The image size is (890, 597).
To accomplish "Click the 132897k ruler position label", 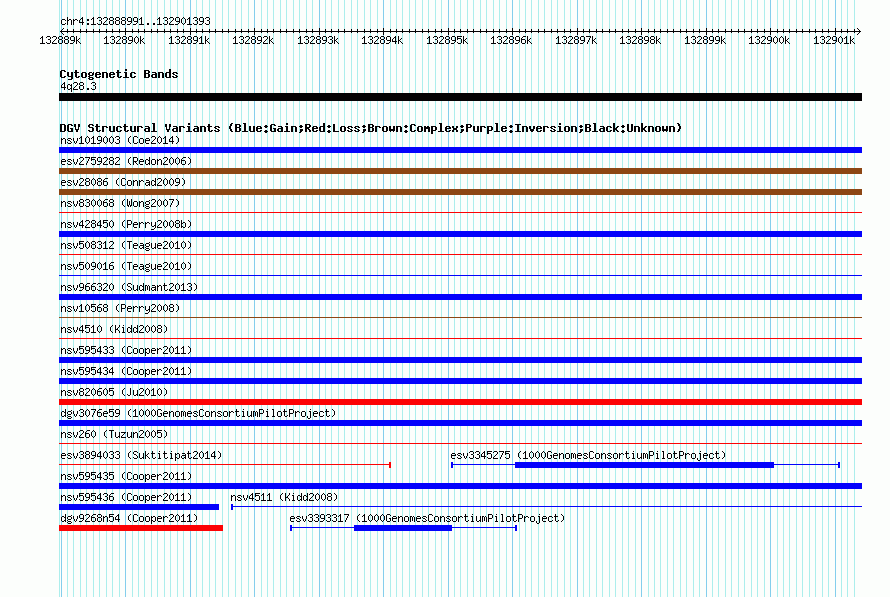I will [x=576, y=40].
